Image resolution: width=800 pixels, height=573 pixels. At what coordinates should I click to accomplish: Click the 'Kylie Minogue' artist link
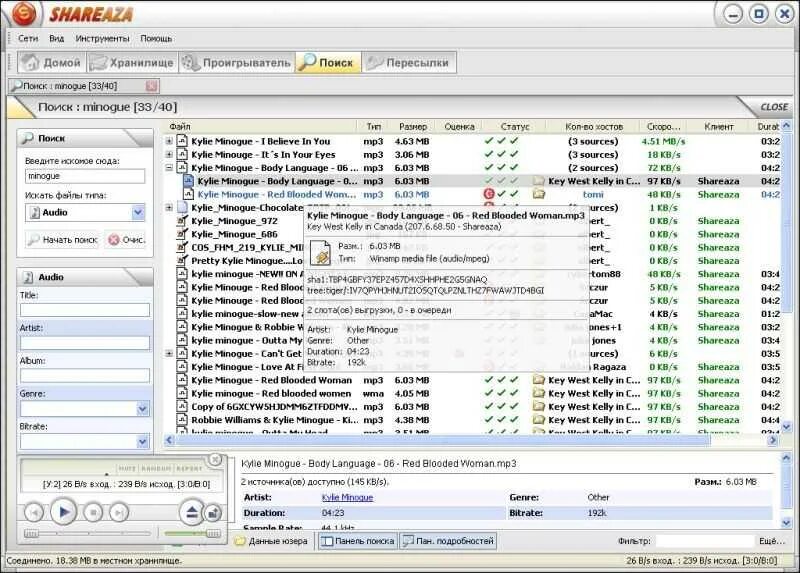(347, 497)
